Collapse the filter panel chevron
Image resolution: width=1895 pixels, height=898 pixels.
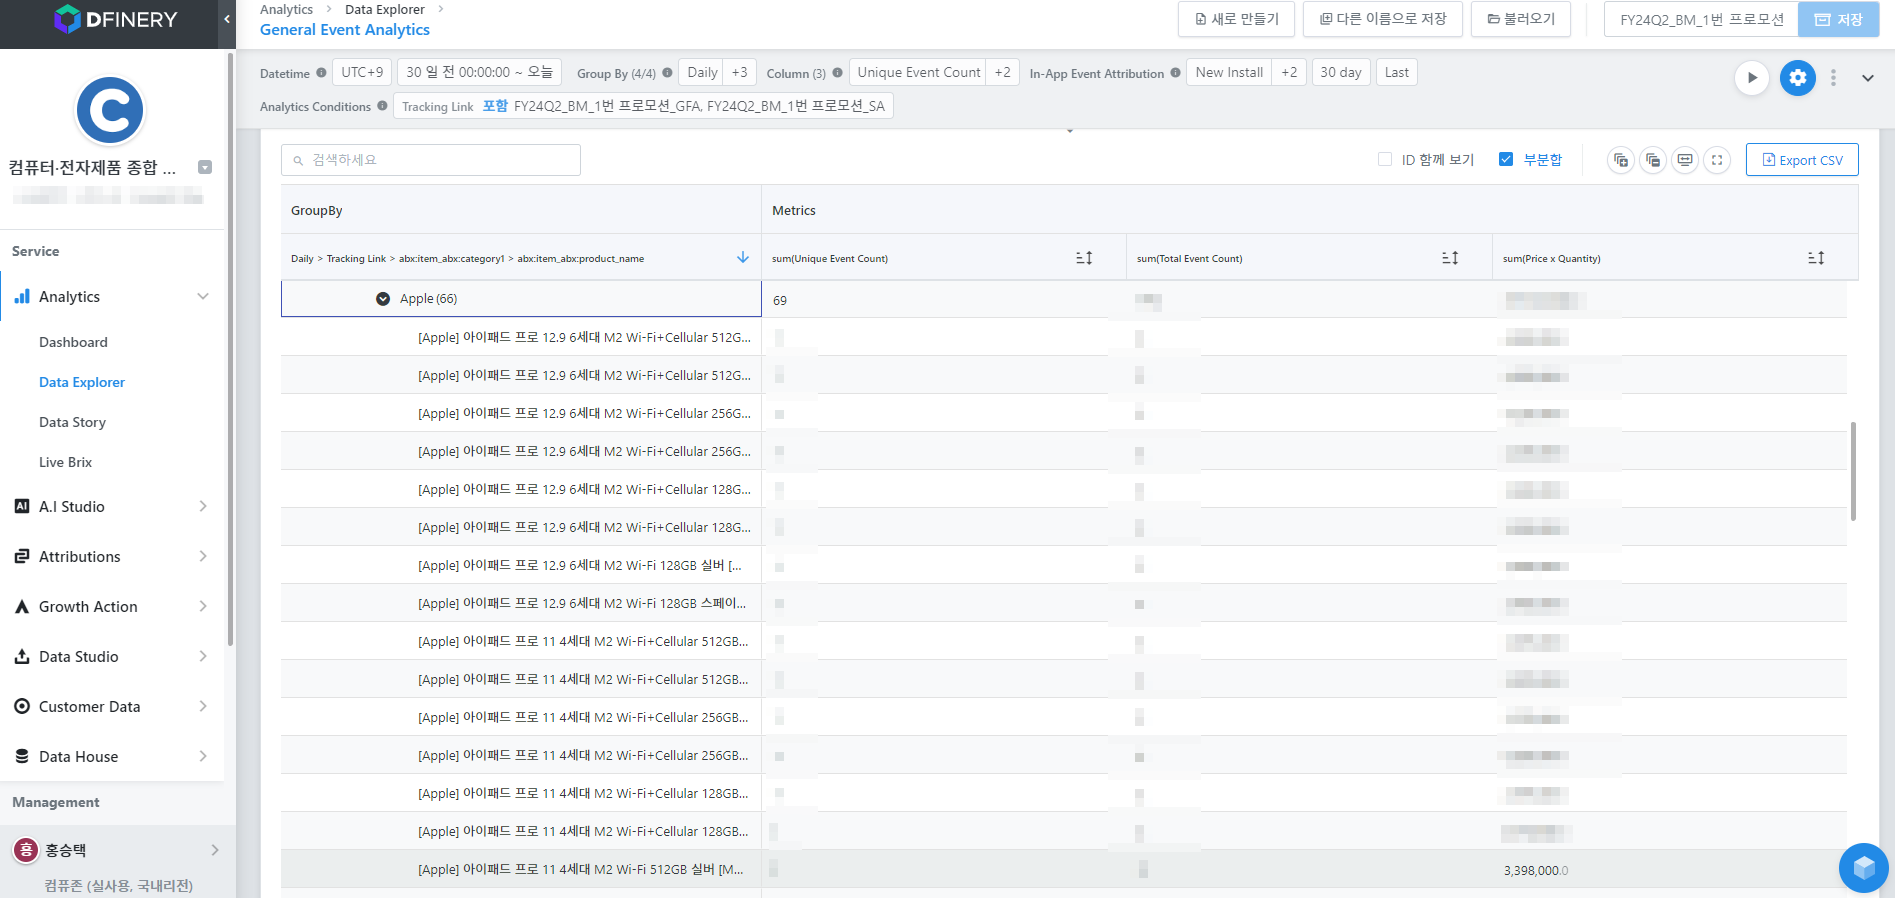point(1867,78)
